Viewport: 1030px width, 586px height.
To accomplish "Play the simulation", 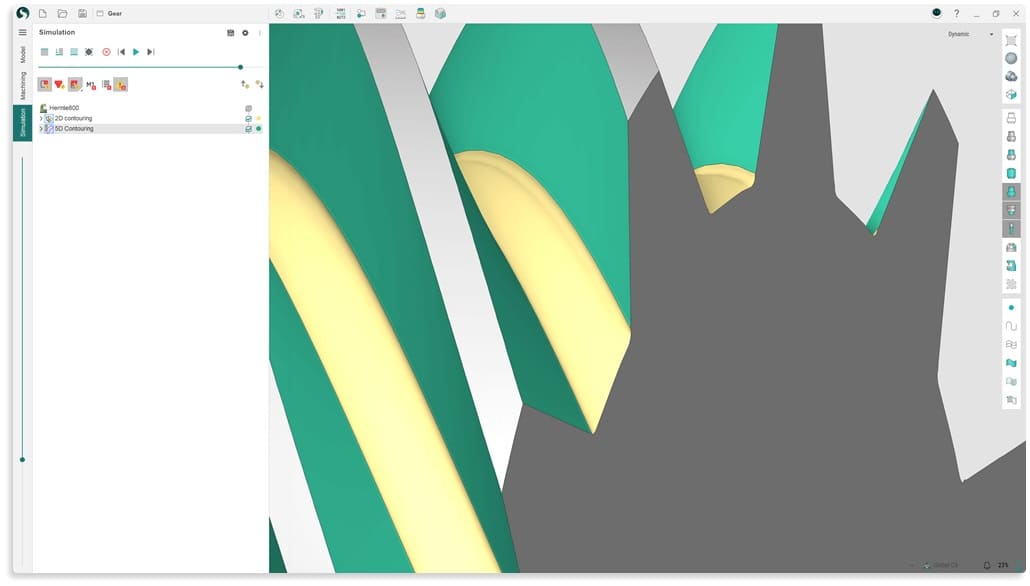I will tap(136, 51).
